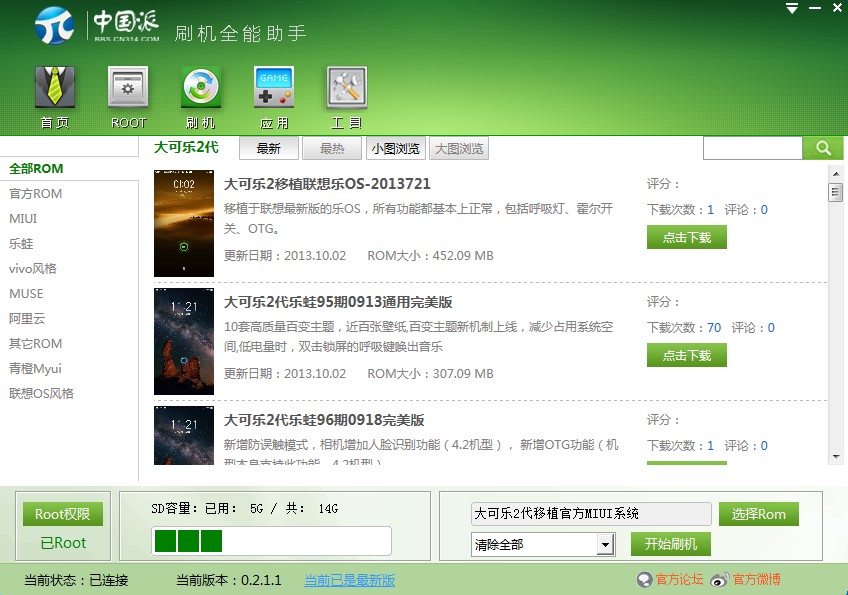Select the 最新 sort tab
Viewport: 848px width, 595px height.
click(269, 149)
